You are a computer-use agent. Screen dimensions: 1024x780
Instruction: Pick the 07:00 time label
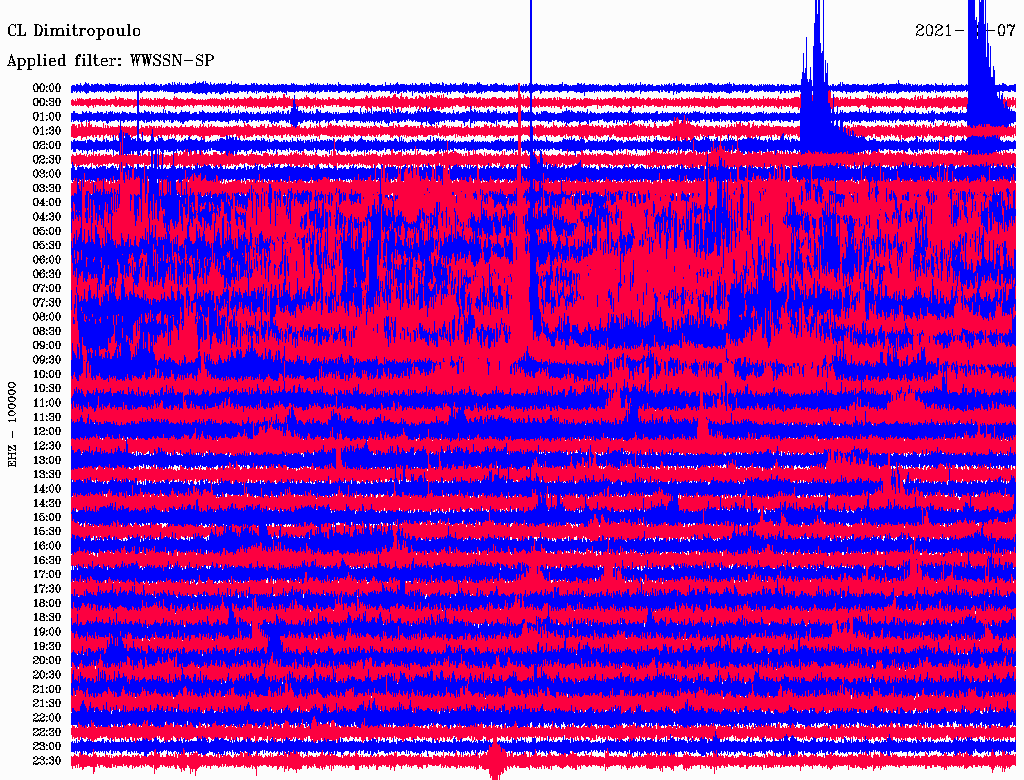47,288
